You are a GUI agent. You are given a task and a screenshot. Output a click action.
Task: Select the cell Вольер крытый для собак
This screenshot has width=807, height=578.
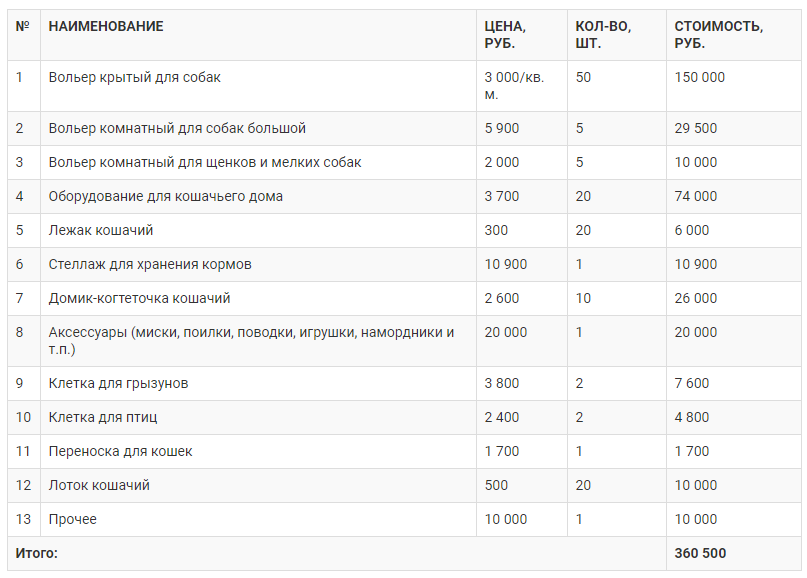click(x=258, y=86)
